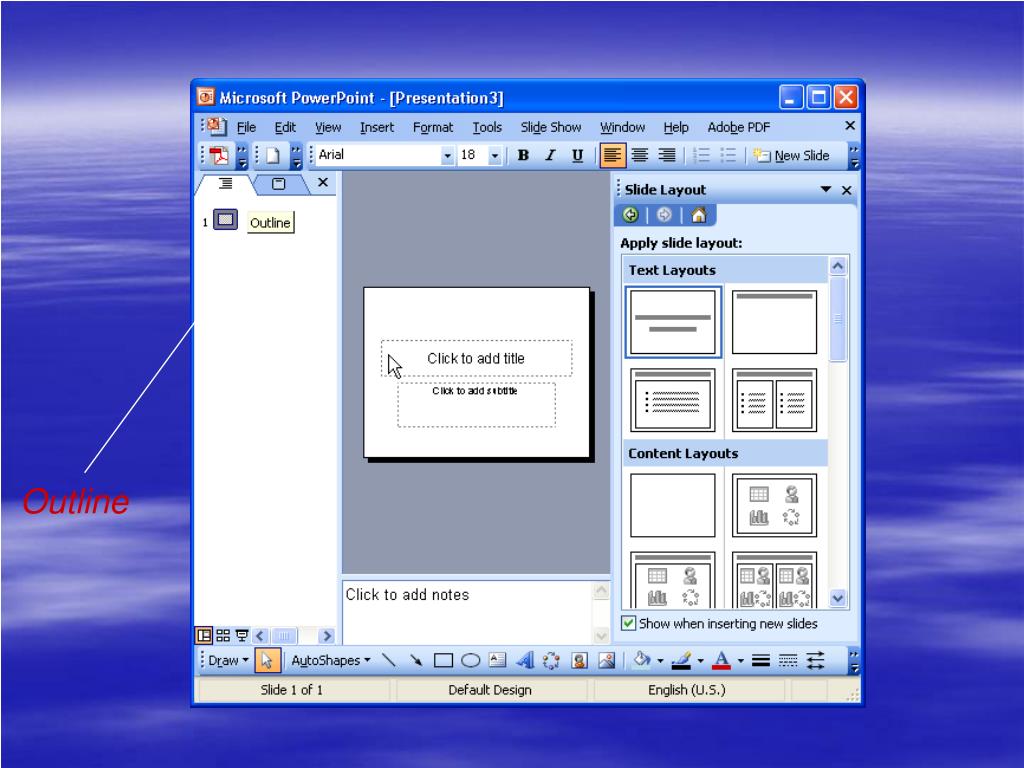Switch to the Outline pane tab icon
This screenshot has height=768, width=1024.
pyautogui.click(x=225, y=184)
